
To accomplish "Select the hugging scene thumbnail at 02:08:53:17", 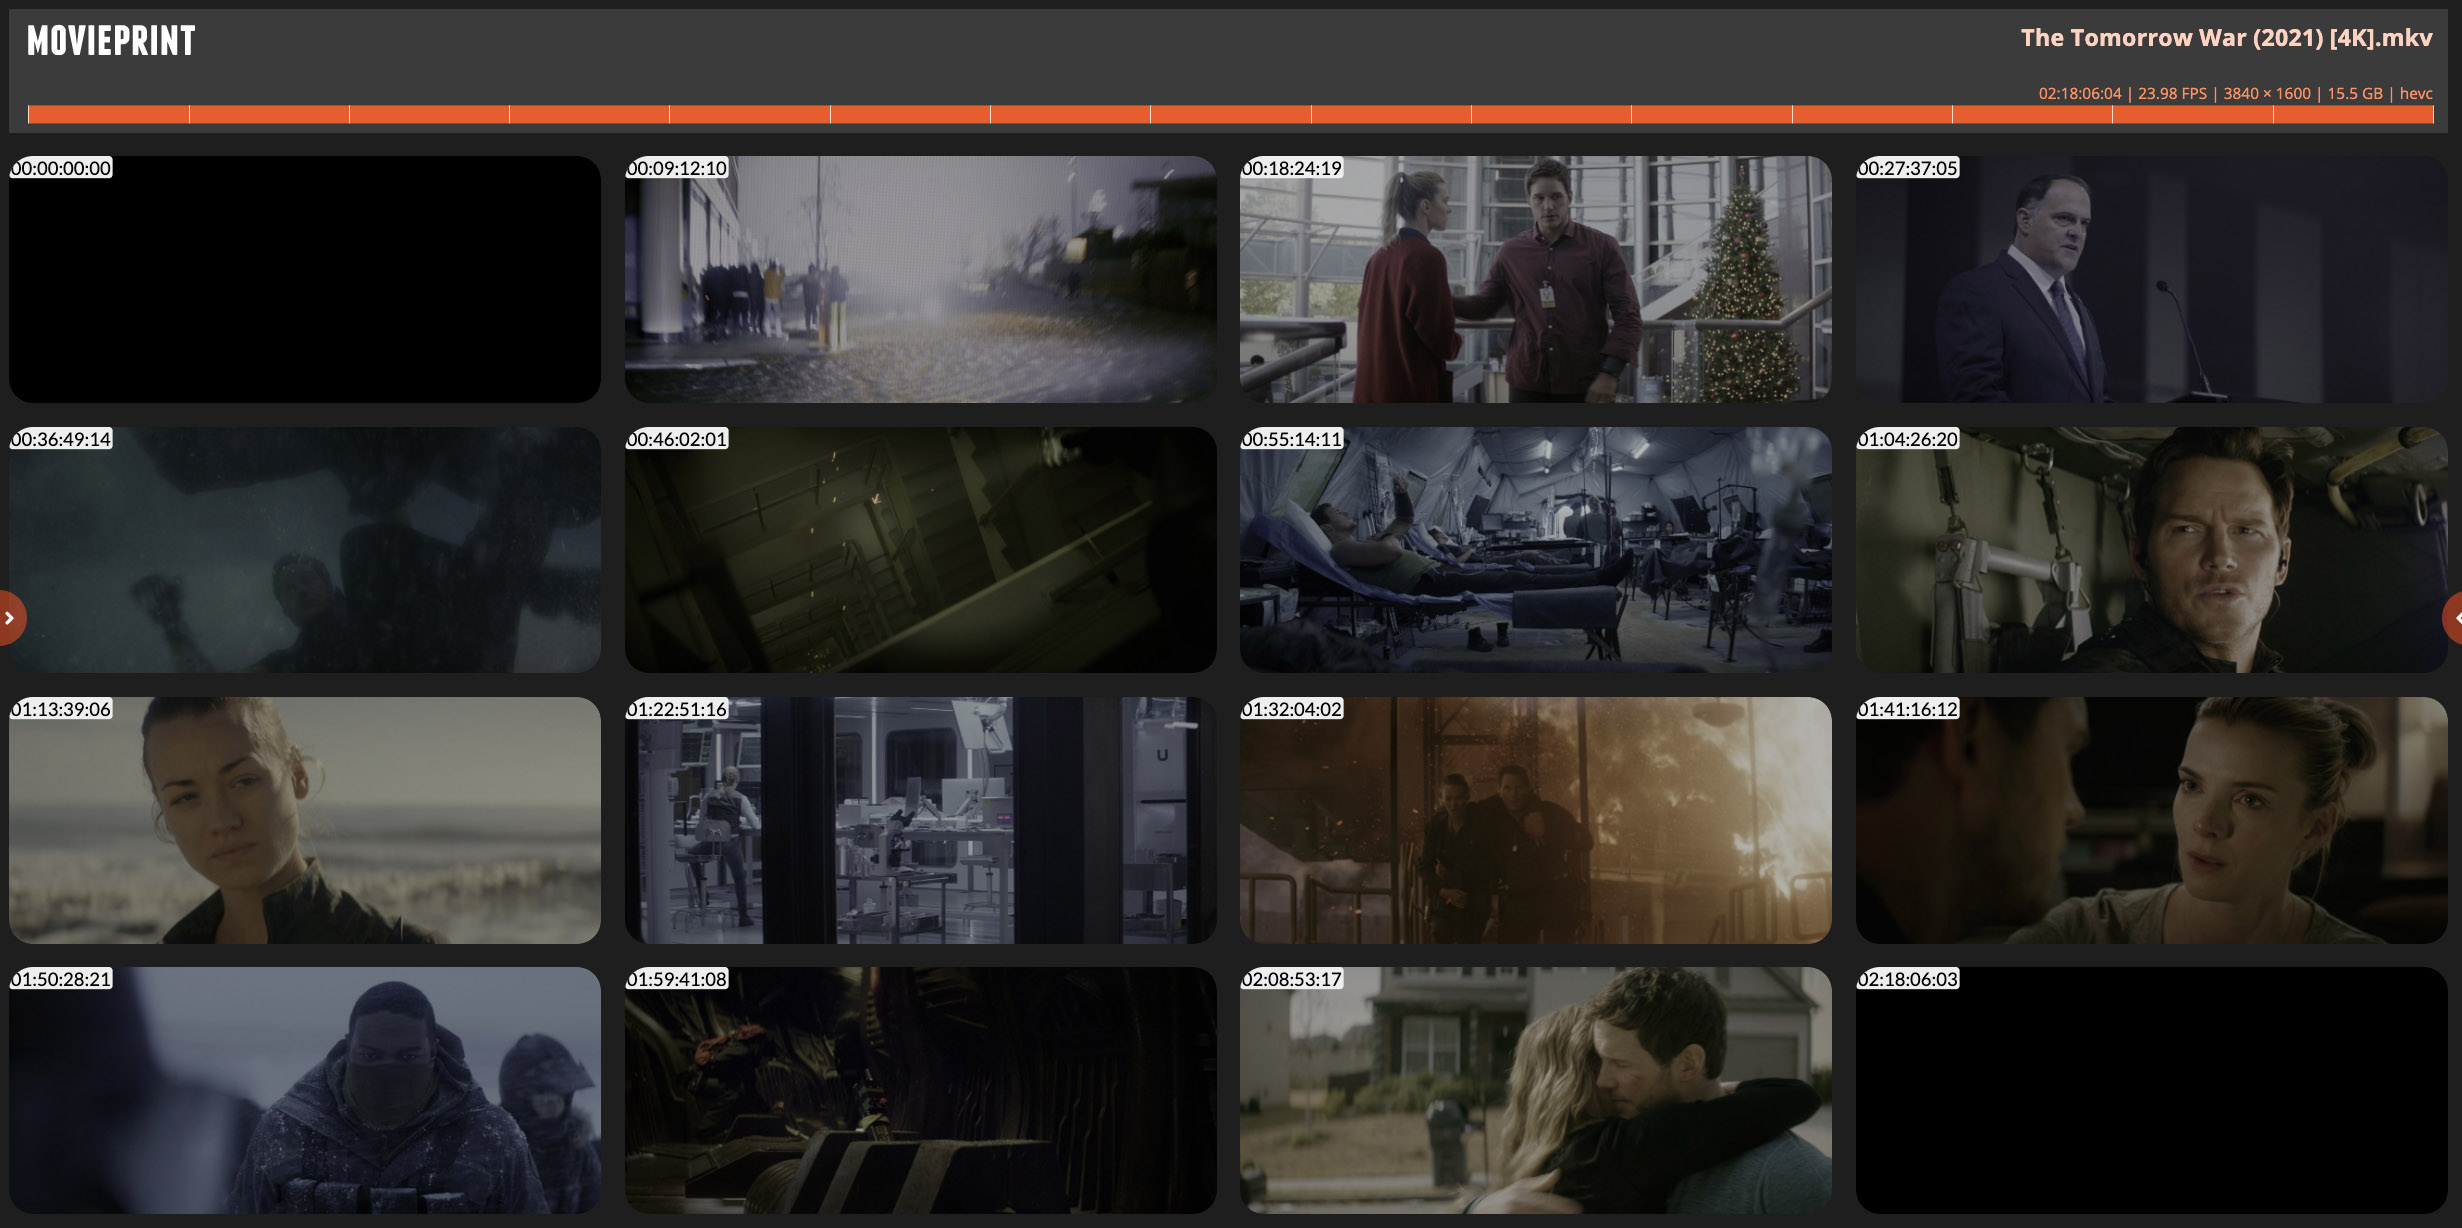I will tap(1535, 1090).
